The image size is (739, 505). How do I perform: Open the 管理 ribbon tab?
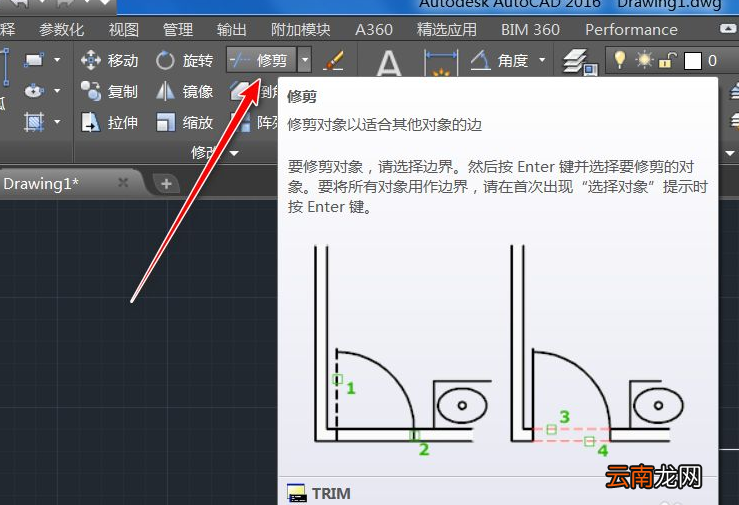point(178,30)
